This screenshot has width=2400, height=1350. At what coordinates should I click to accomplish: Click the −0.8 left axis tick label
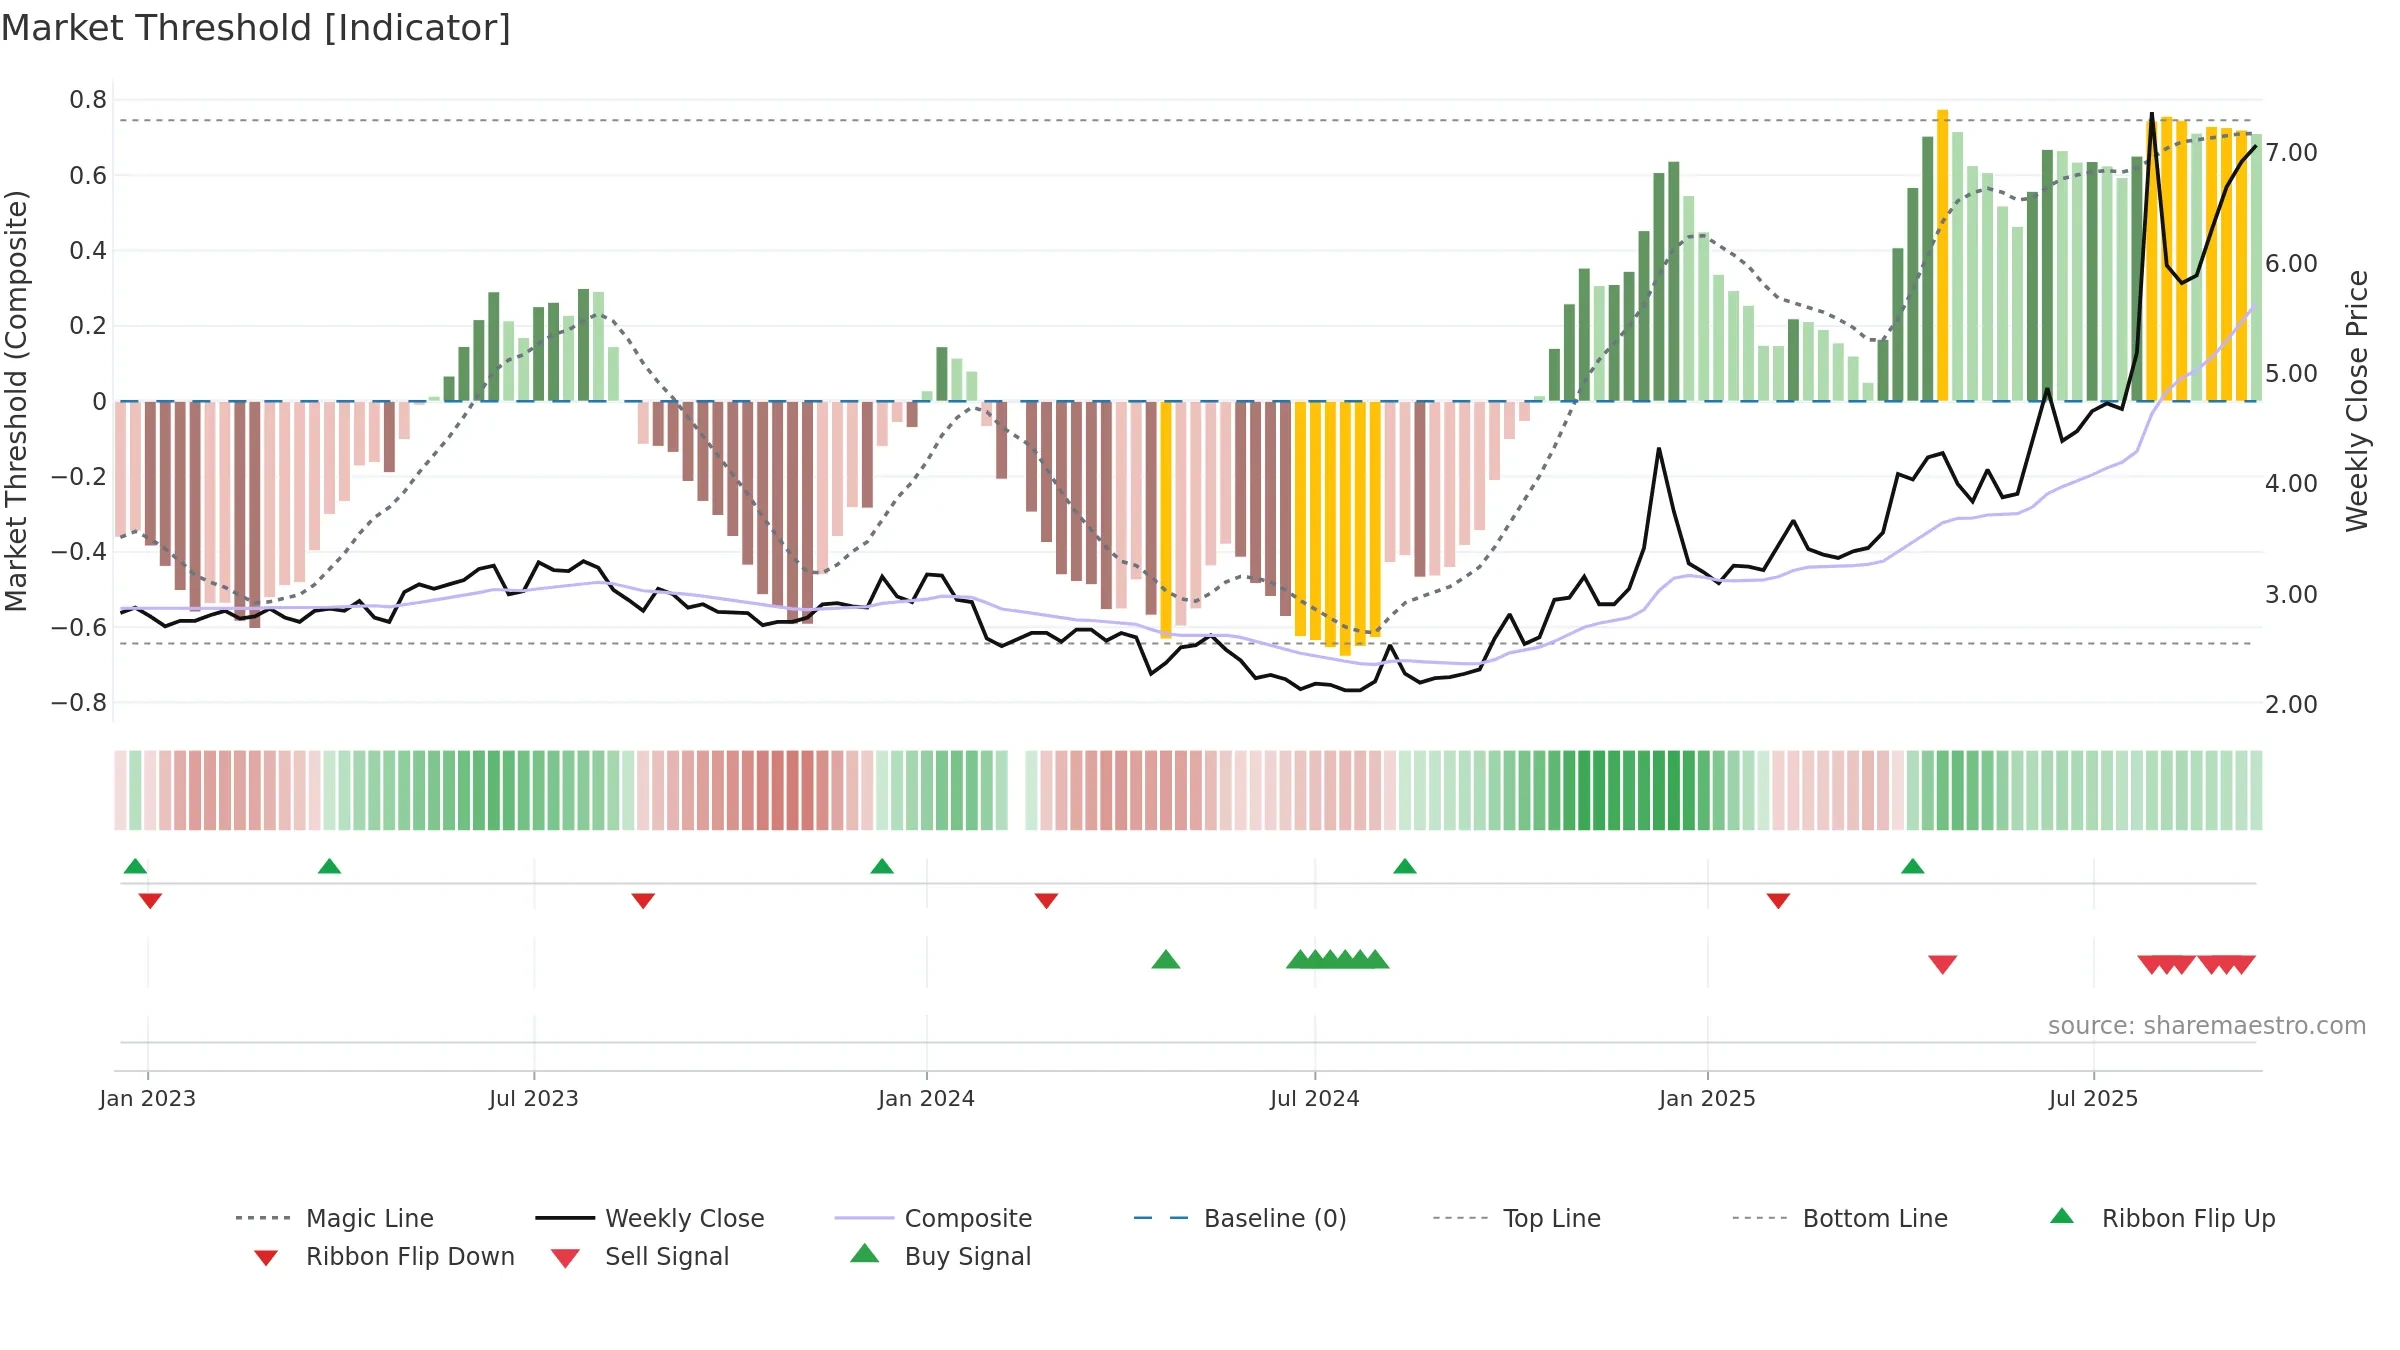(79, 703)
